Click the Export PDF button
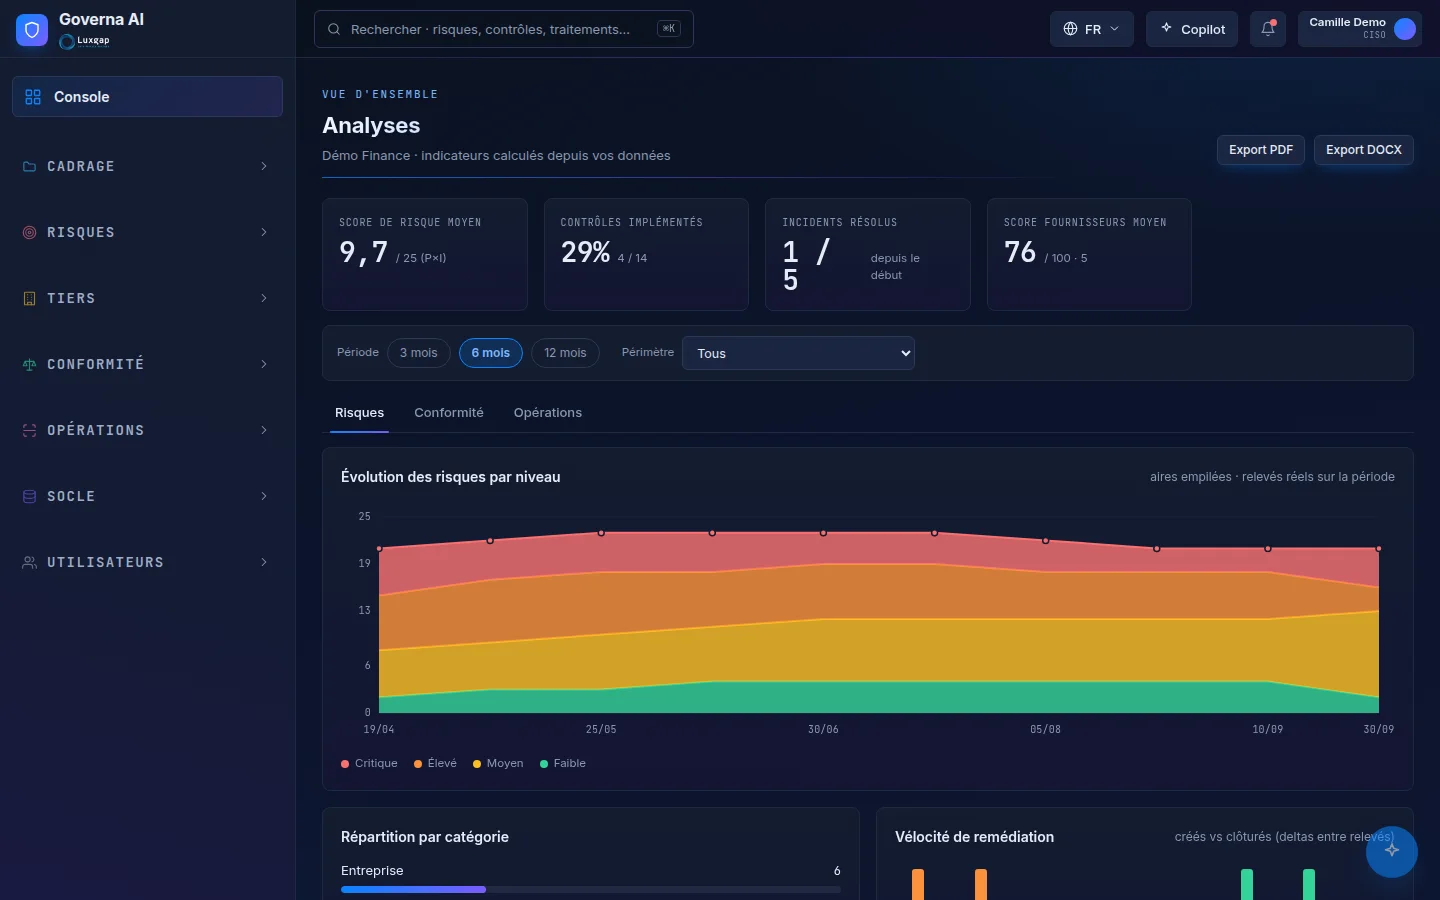The height and width of the screenshot is (900, 1440). 1261,150
